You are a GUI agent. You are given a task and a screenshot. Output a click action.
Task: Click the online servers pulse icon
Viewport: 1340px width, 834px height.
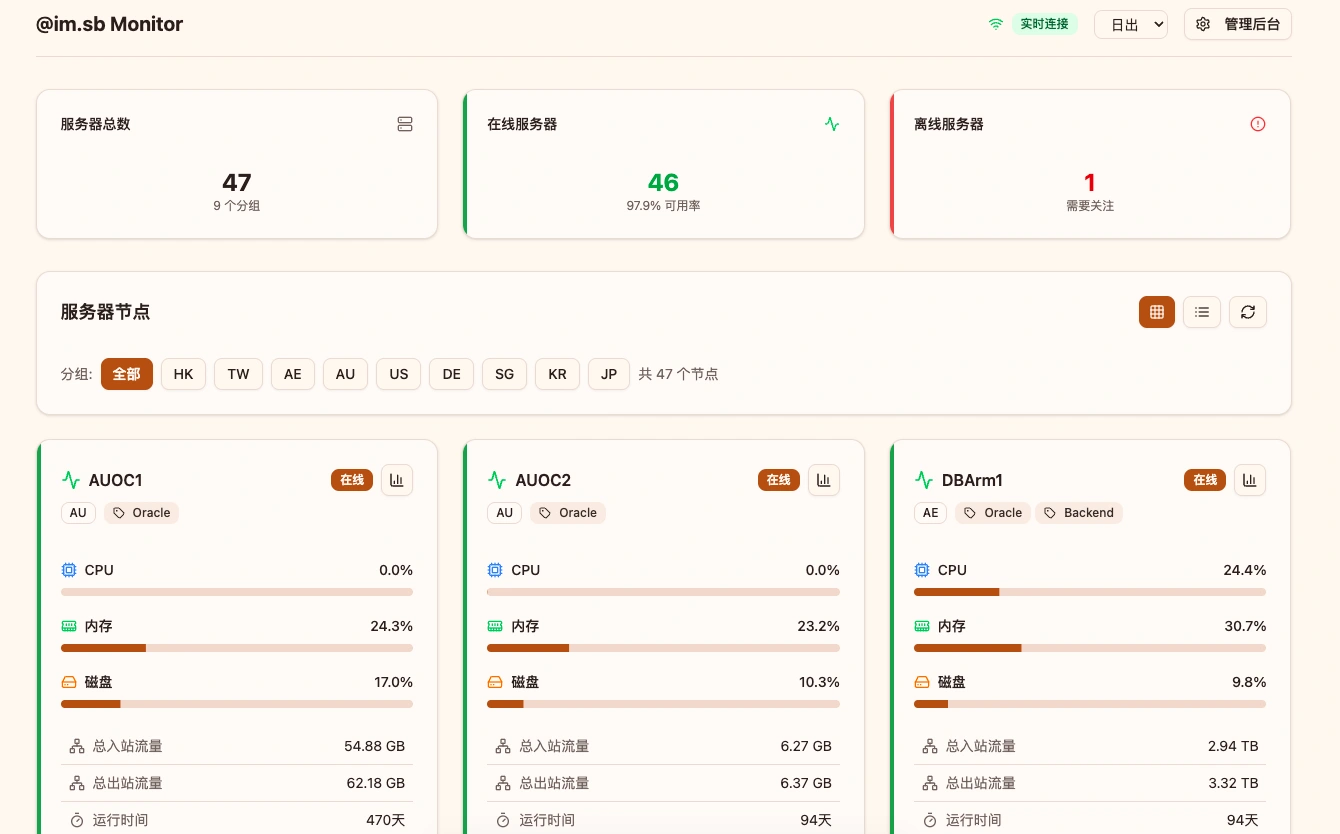point(832,124)
